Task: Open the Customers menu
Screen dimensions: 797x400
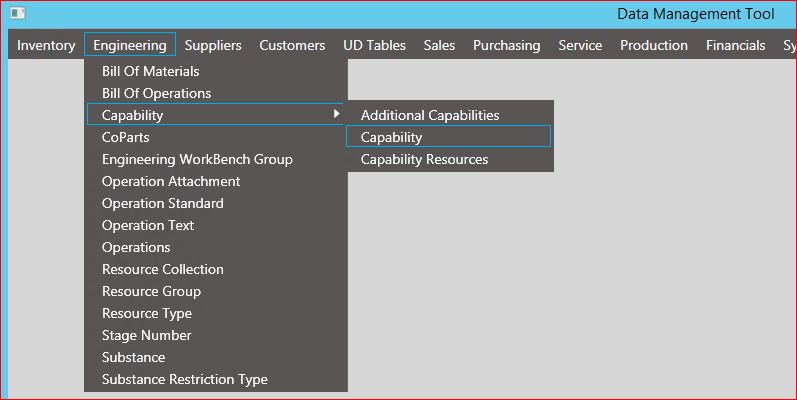Action: pyautogui.click(x=292, y=45)
